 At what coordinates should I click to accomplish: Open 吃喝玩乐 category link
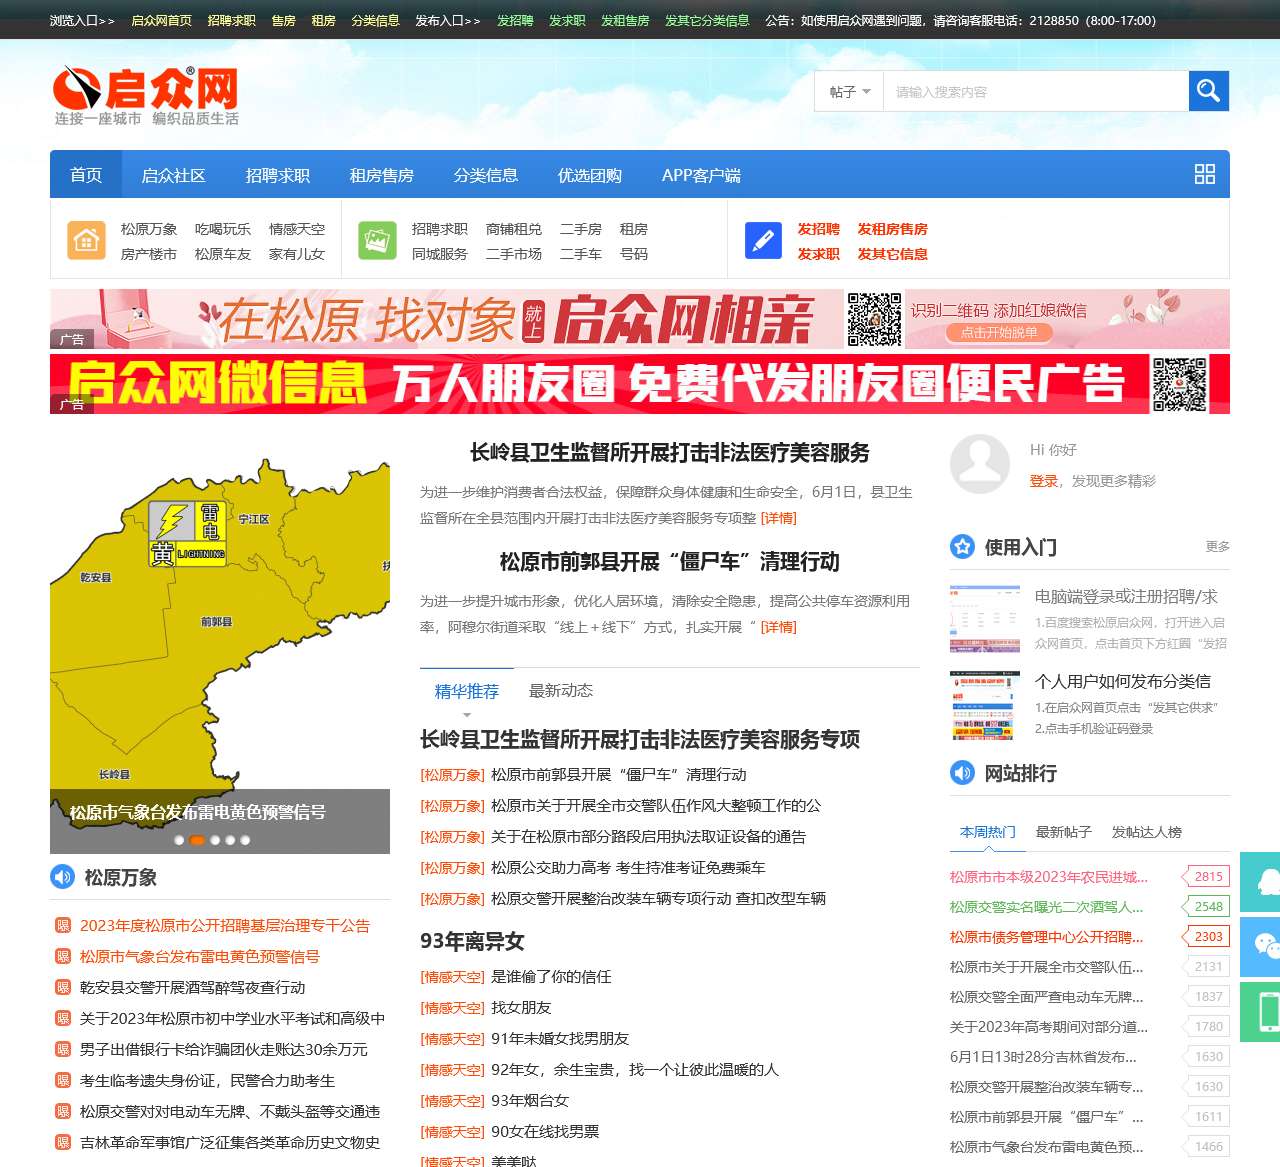coord(223,229)
